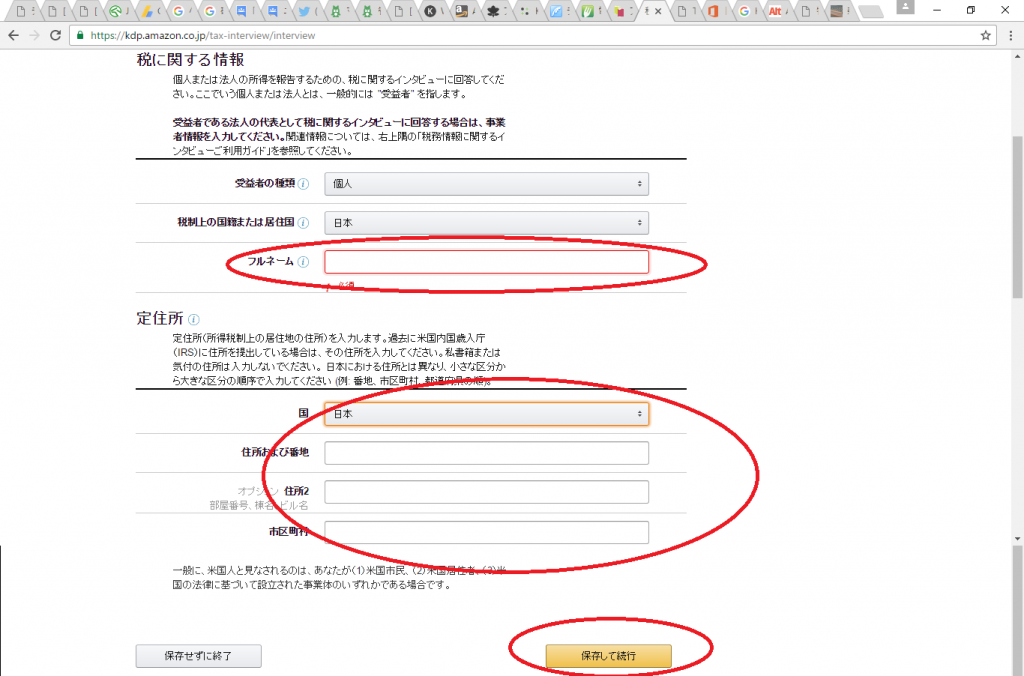This screenshot has width=1024, height=676.
Task: View site security info via the lock icon
Action: 80,35
